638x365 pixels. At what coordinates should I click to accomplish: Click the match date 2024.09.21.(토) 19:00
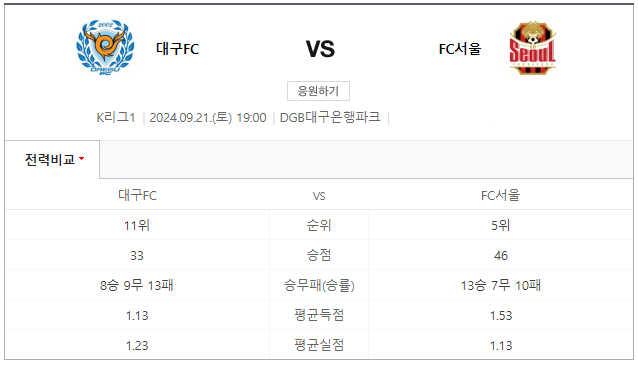tap(208, 118)
